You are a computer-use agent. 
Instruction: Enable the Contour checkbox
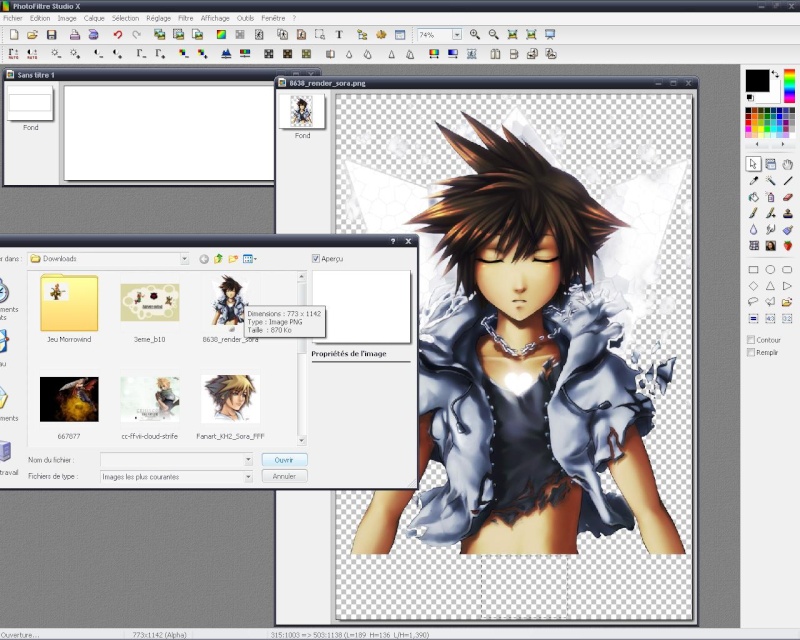click(x=751, y=340)
